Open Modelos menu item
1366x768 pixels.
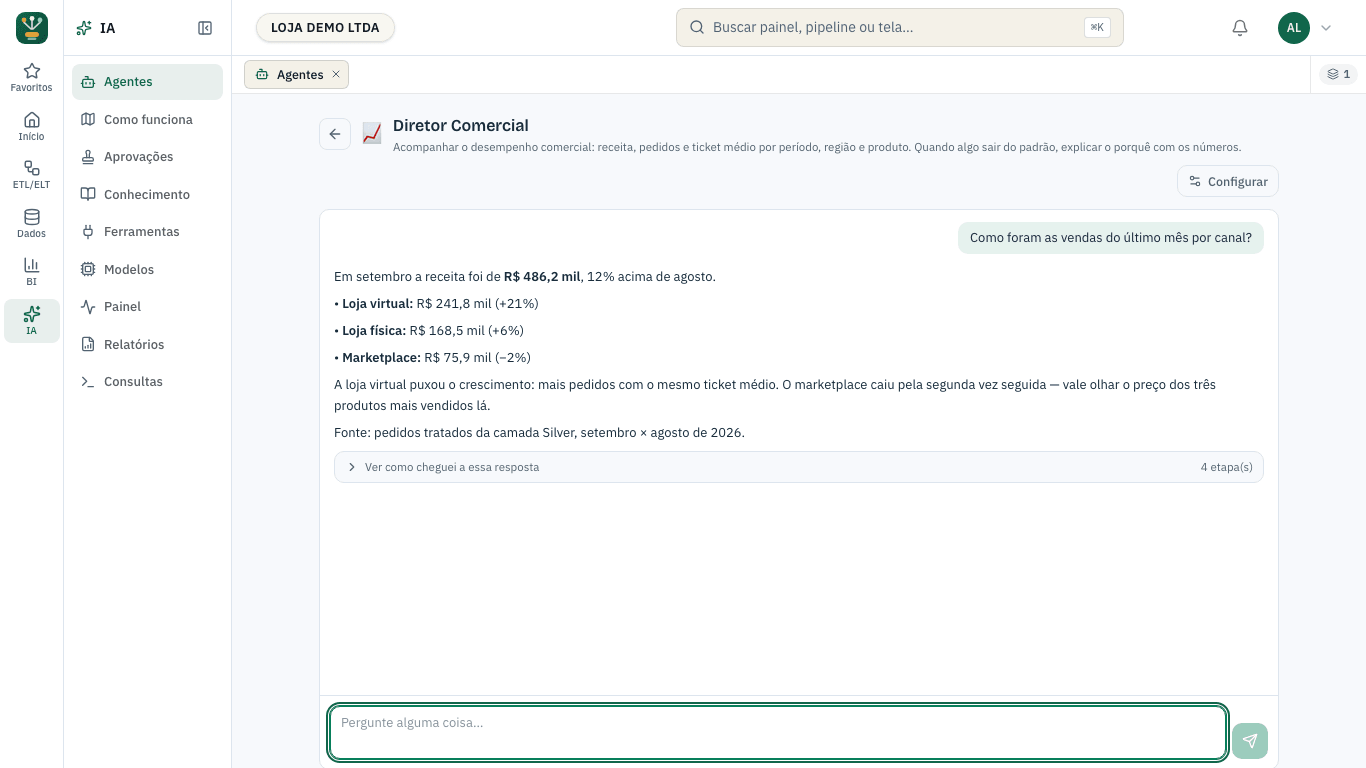pyautogui.click(x=147, y=269)
